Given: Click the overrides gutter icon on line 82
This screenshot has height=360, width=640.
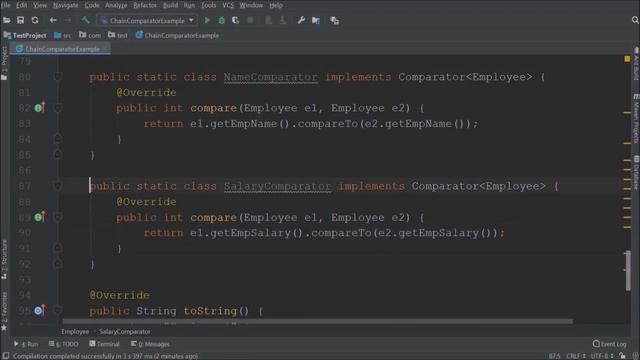Looking at the screenshot, I should 39,108.
